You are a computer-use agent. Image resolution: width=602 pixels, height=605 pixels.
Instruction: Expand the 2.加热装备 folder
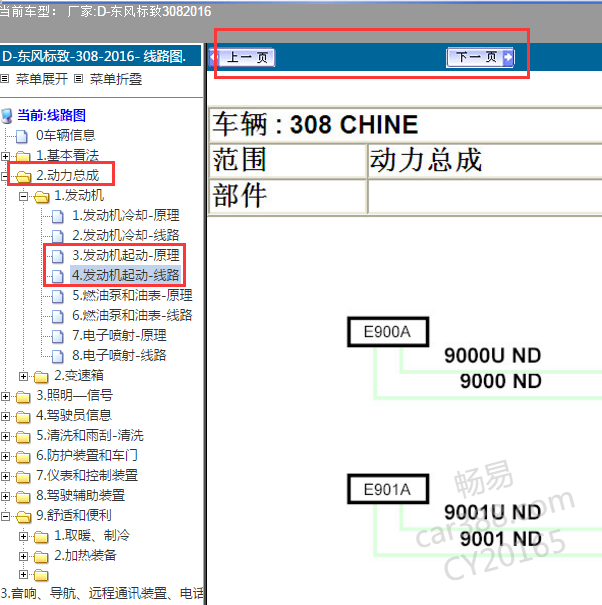[x=24, y=556]
